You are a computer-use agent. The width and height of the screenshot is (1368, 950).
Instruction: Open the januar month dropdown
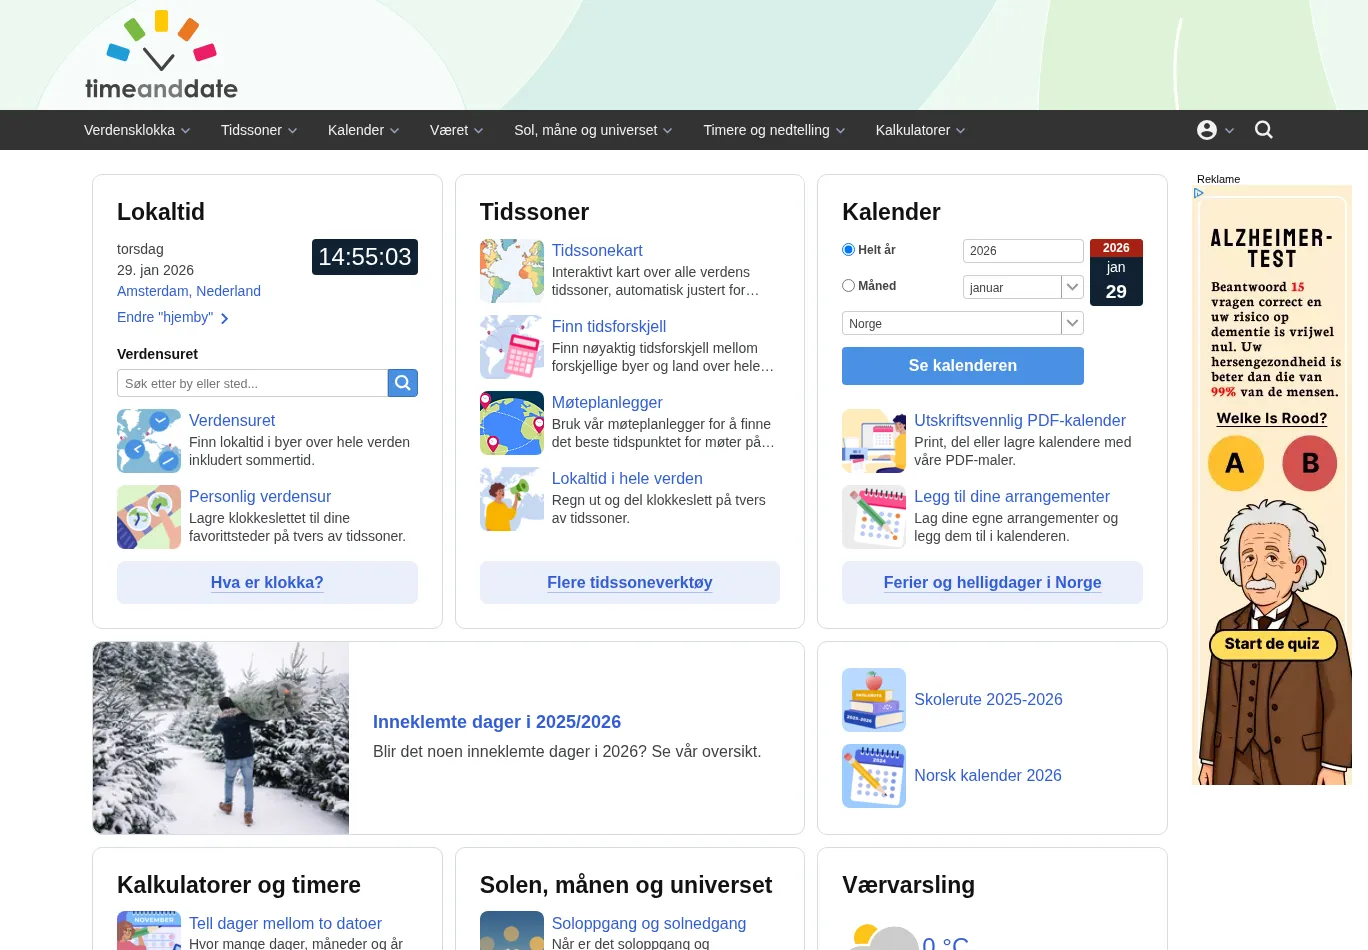(1022, 287)
